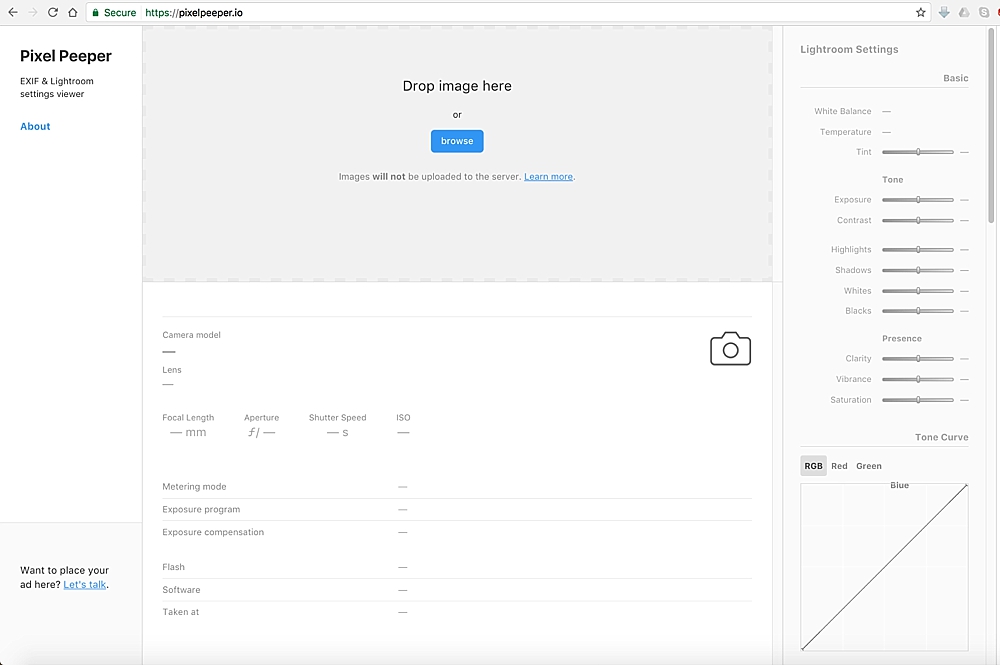
Task: Click the Metering mode row label
Action: pyautogui.click(x=194, y=486)
